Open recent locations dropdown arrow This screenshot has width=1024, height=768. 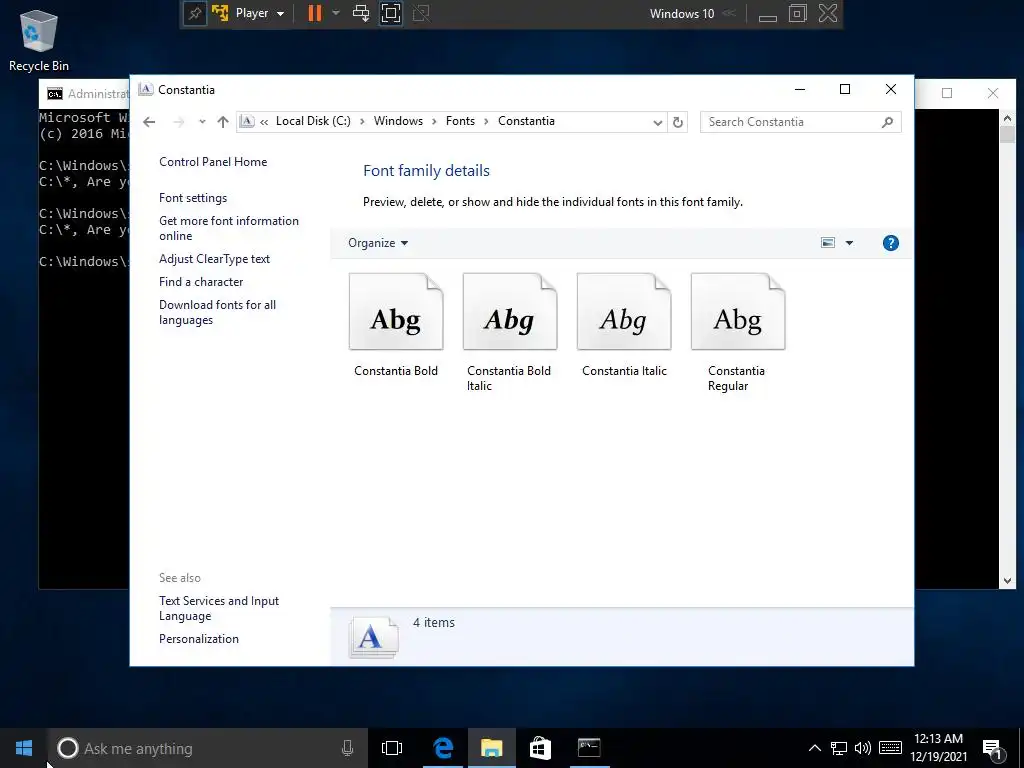click(202, 122)
